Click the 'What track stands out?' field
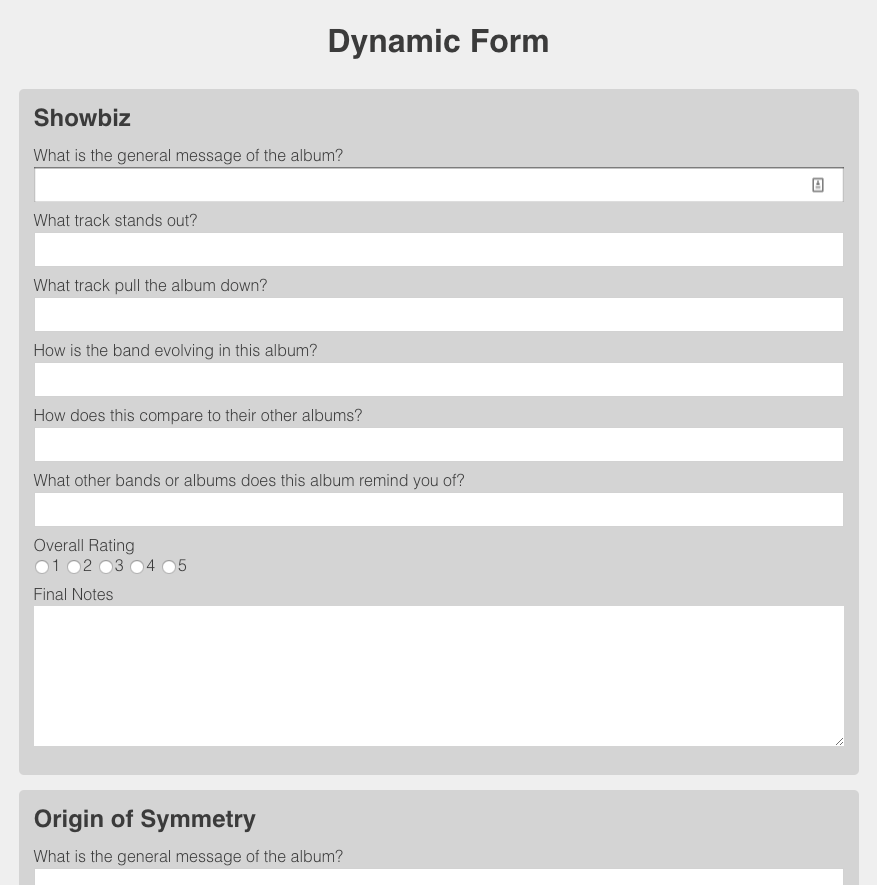The image size is (877, 885). (438, 249)
